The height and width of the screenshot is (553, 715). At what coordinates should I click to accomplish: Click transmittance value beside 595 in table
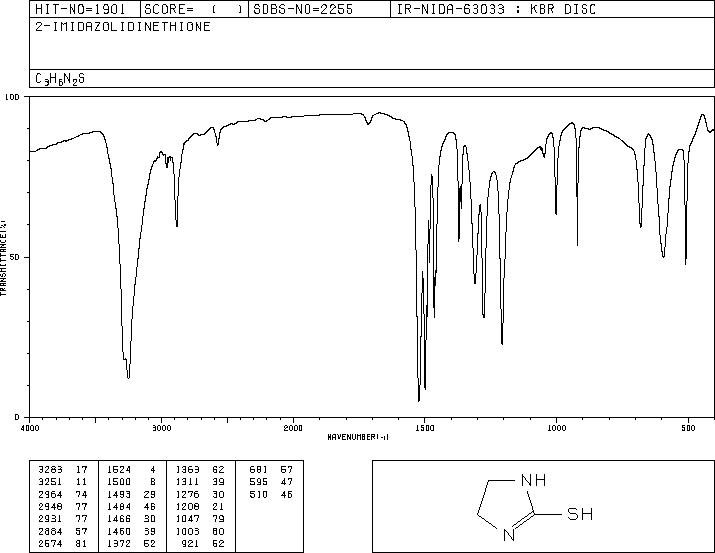click(287, 482)
